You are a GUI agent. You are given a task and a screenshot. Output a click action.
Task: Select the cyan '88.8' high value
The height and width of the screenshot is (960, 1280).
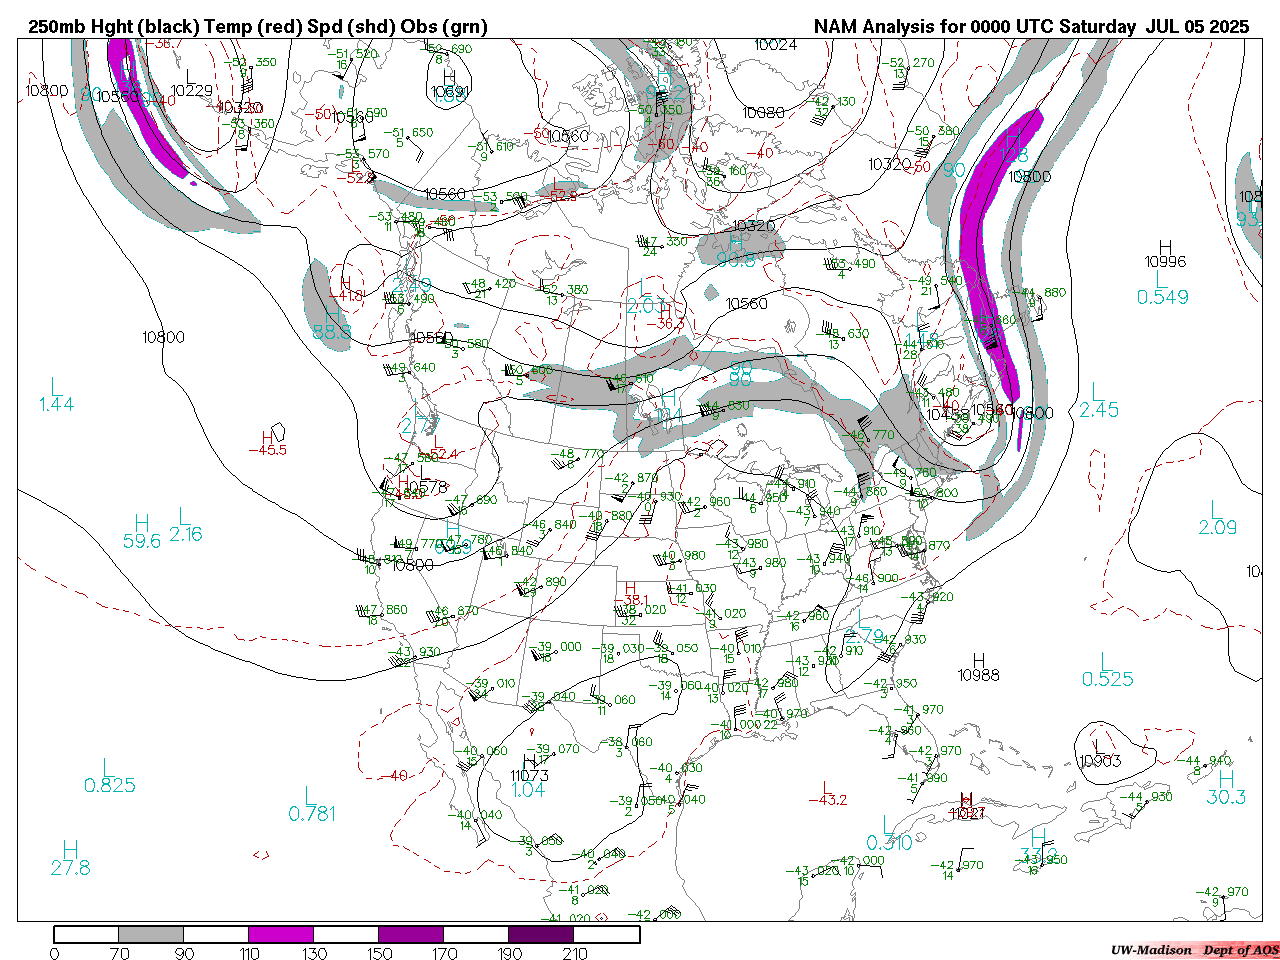tap(332, 331)
